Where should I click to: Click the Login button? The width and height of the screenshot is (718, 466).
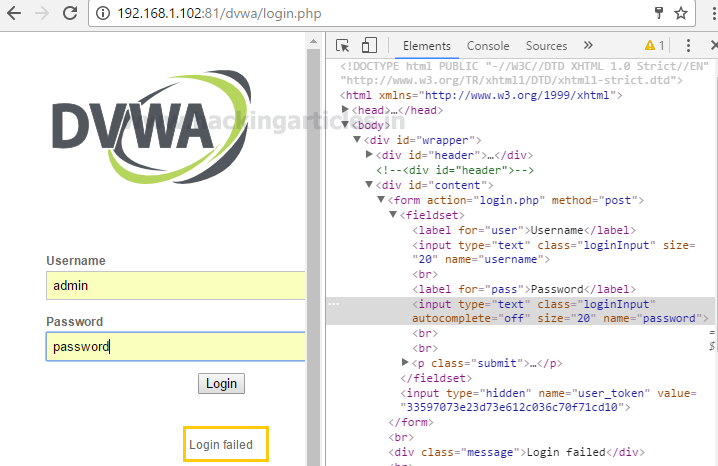click(221, 384)
